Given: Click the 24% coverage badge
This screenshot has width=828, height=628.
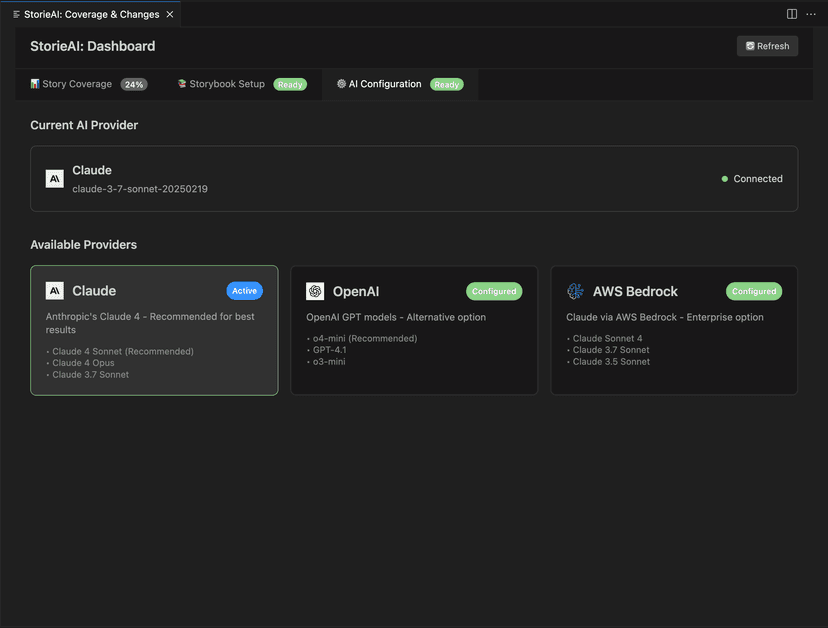Looking at the screenshot, I should click(134, 85).
